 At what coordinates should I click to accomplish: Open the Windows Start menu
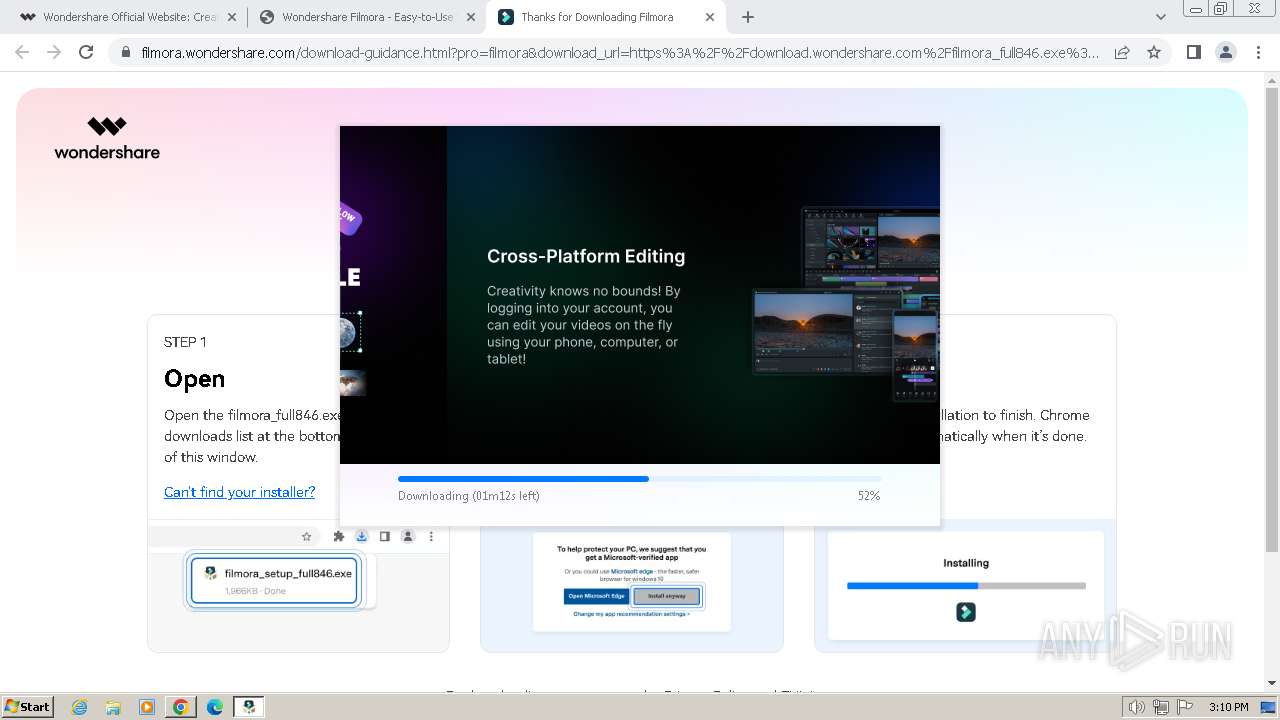point(28,706)
